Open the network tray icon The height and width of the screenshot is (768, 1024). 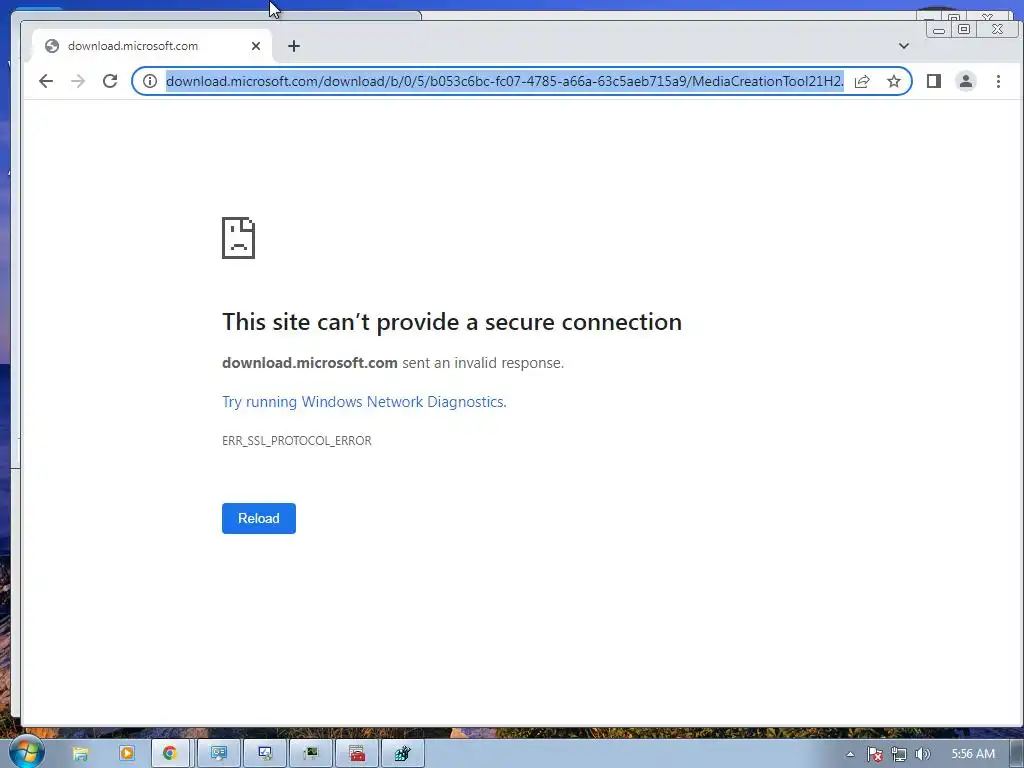899,754
